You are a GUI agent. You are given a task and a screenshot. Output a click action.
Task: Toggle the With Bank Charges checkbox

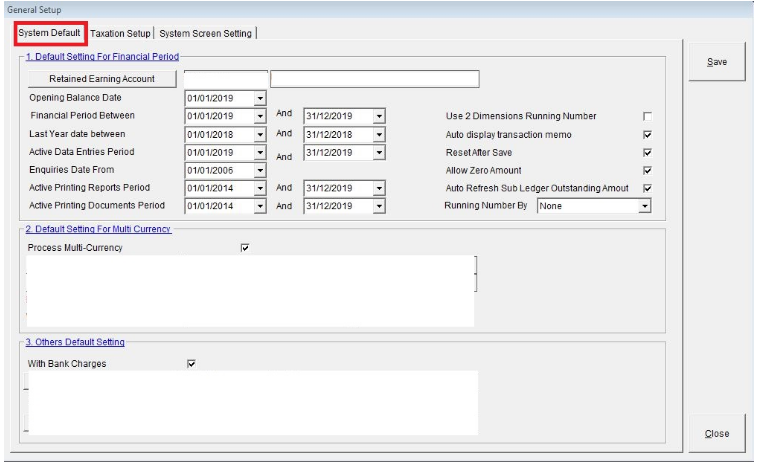point(191,364)
